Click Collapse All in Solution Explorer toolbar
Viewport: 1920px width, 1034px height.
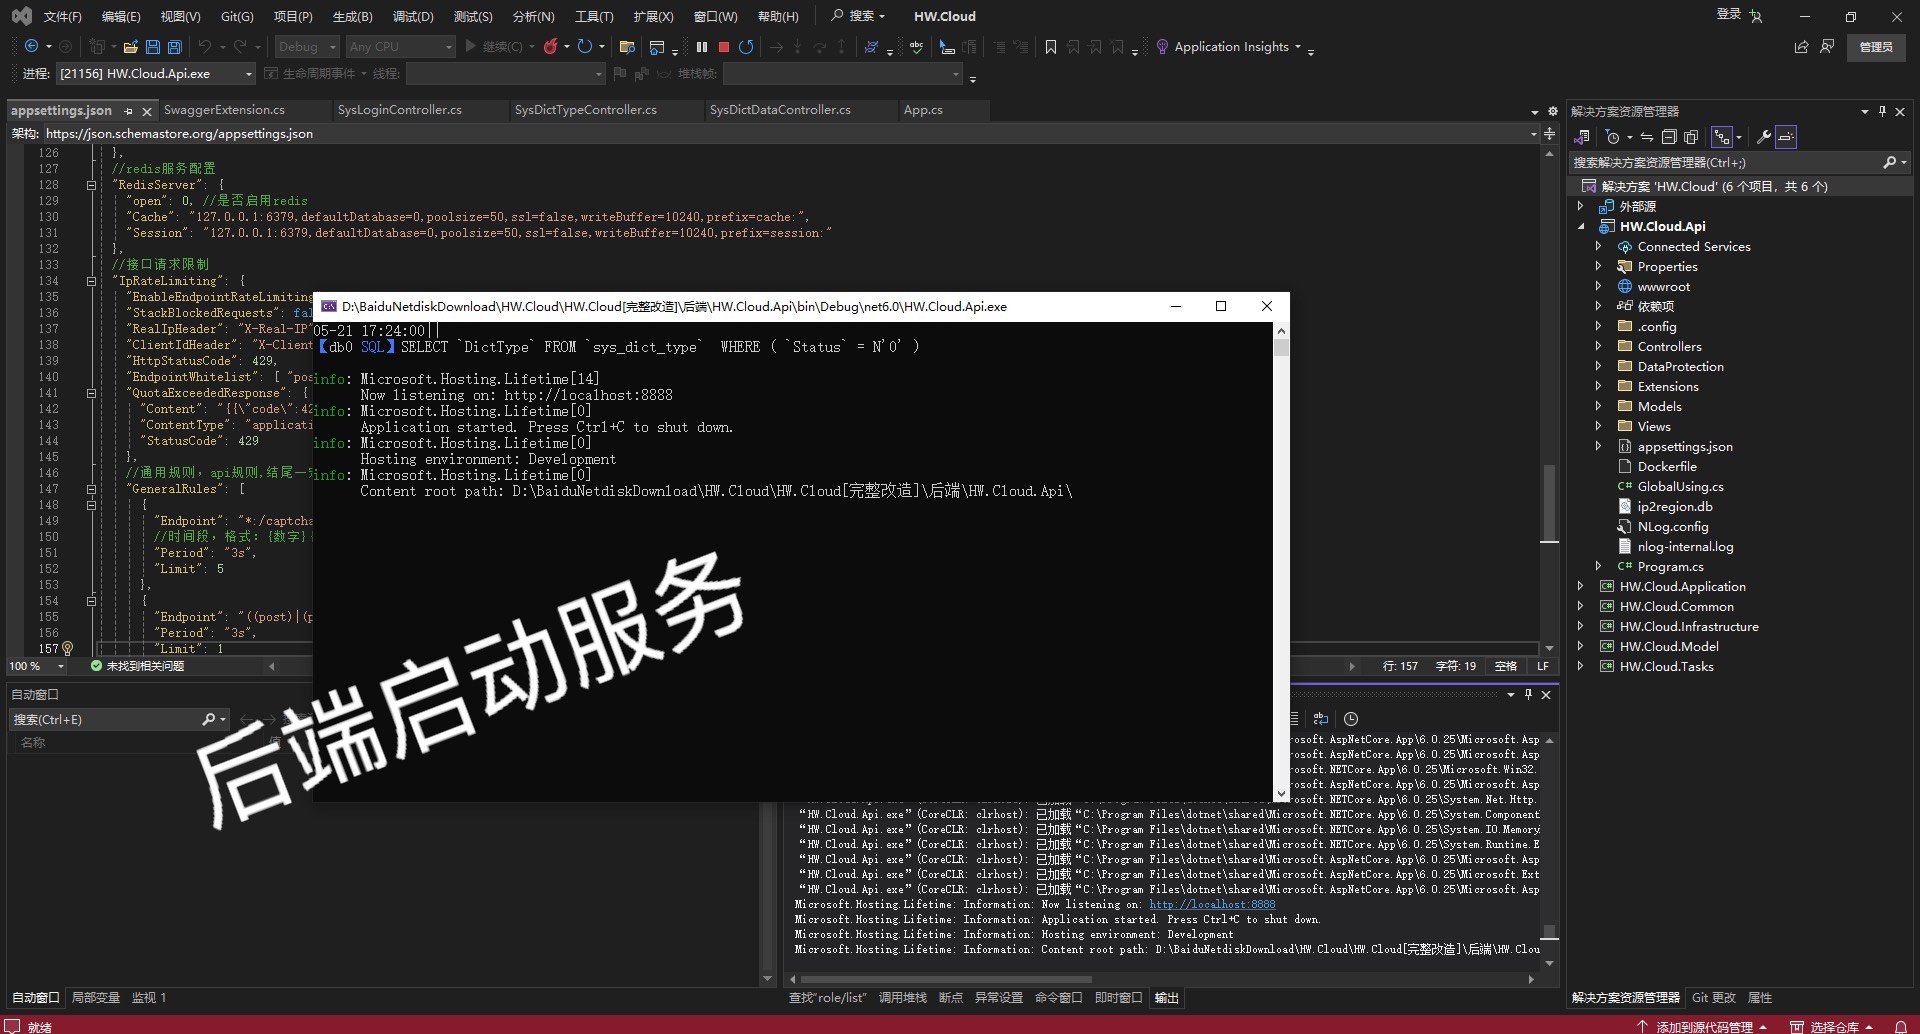1669,137
